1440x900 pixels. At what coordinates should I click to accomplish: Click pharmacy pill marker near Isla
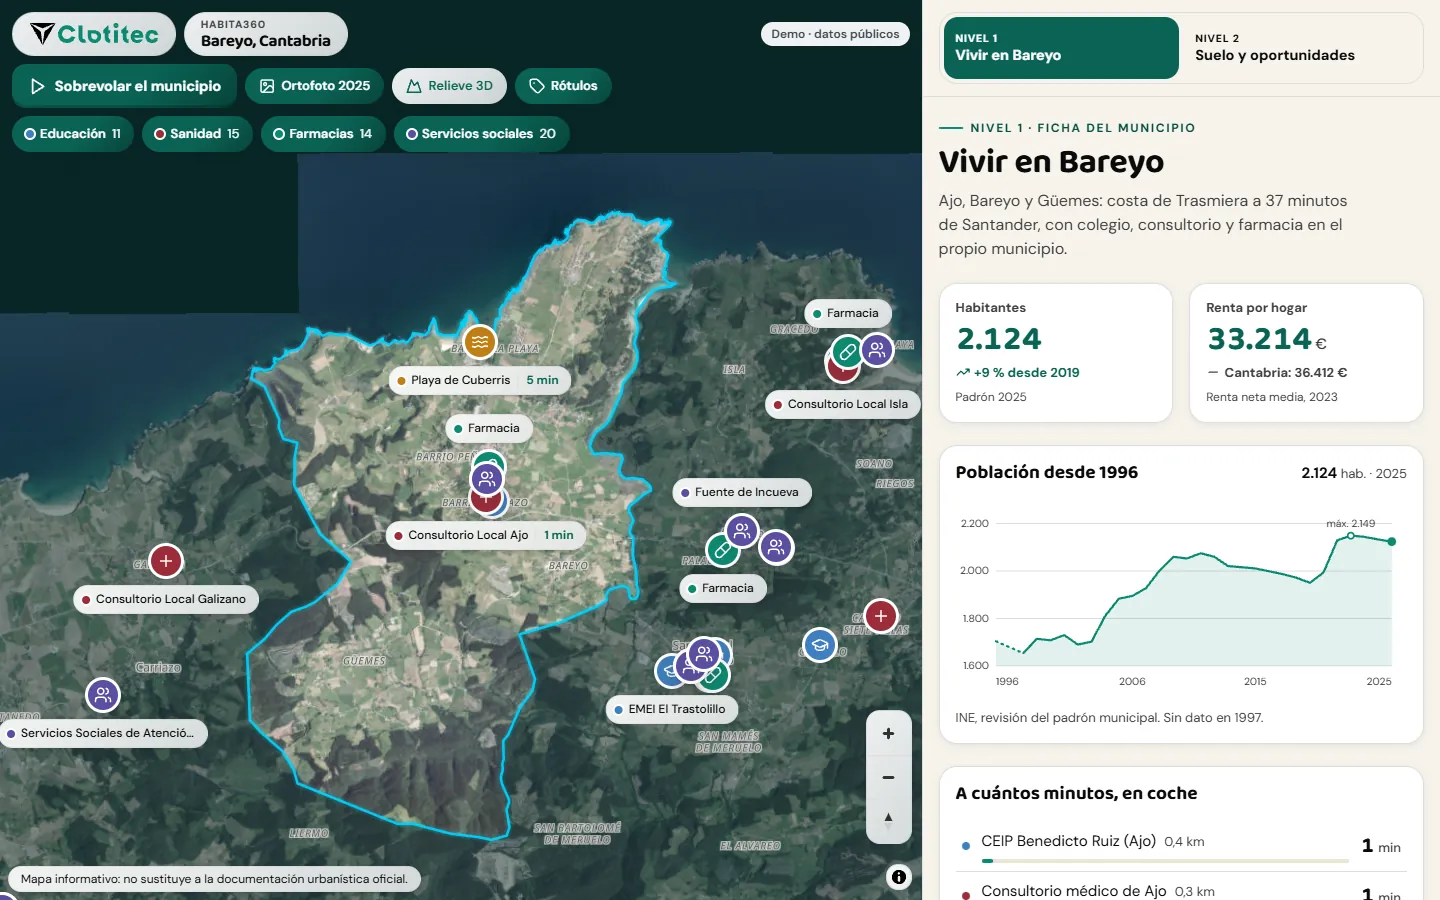click(x=848, y=352)
